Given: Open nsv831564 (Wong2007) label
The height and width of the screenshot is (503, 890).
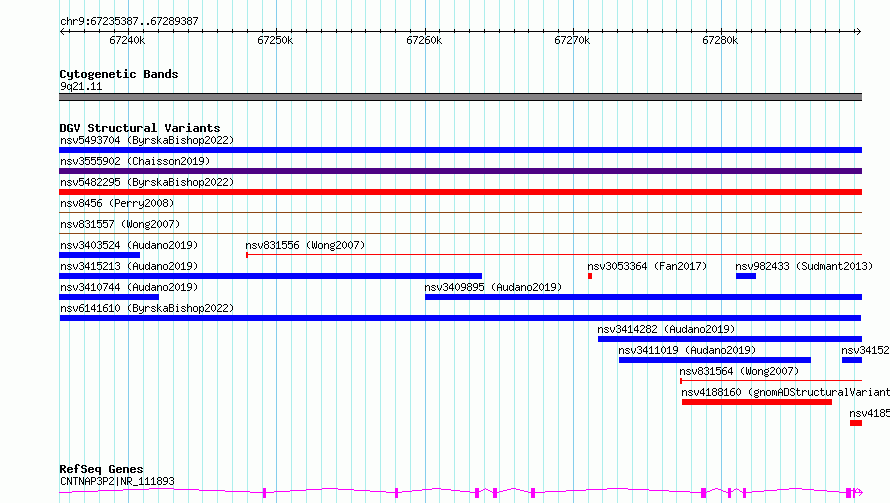Looking at the screenshot, I should [x=739, y=371].
